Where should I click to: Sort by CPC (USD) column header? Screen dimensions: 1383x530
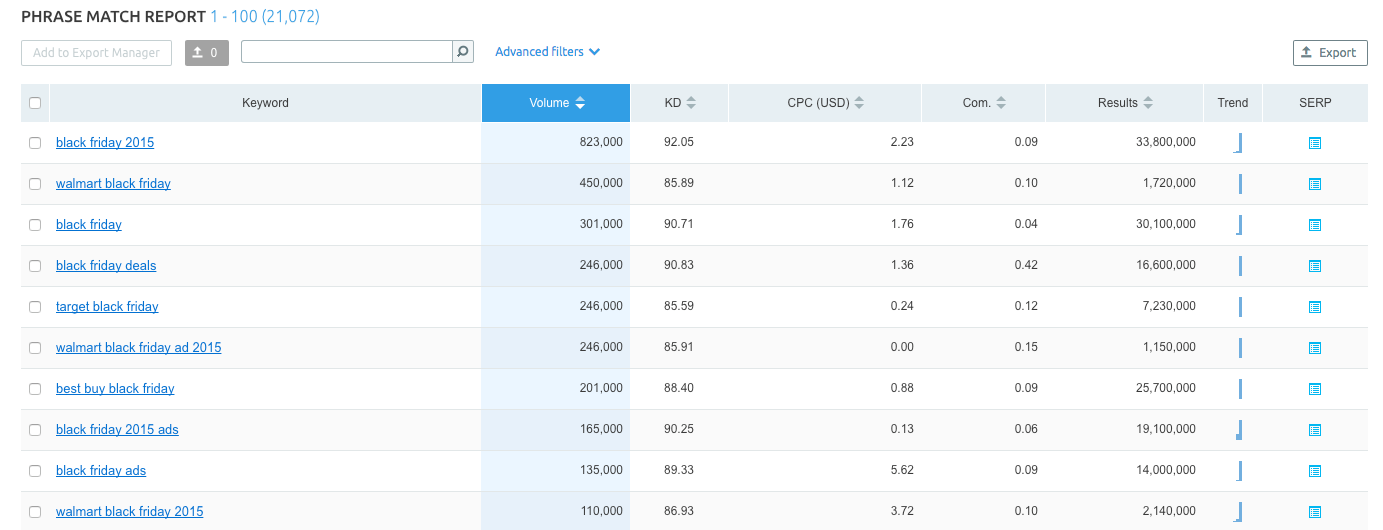click(825, 103)
